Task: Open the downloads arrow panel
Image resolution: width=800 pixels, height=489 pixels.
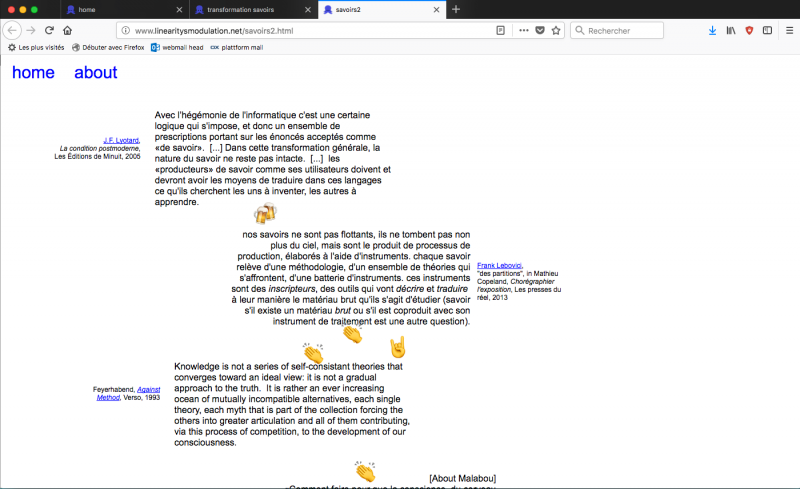Action: (x=712, y=31)
